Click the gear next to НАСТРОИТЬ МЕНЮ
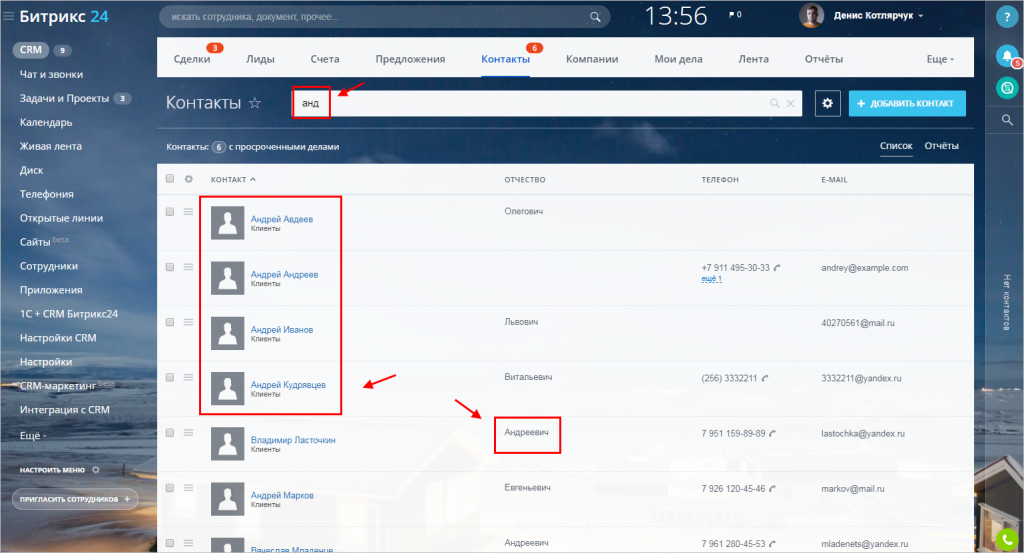Image resolution: width=1024 pixels, height=553 pixels. [96, 469]
